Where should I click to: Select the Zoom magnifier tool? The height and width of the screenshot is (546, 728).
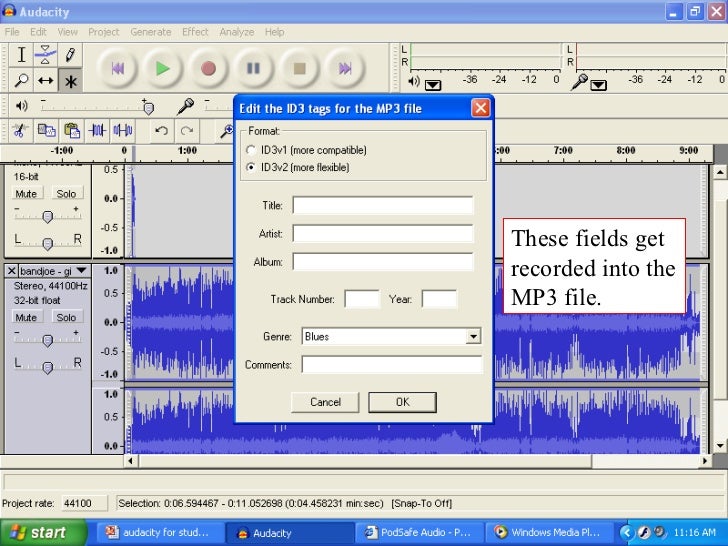21,81
